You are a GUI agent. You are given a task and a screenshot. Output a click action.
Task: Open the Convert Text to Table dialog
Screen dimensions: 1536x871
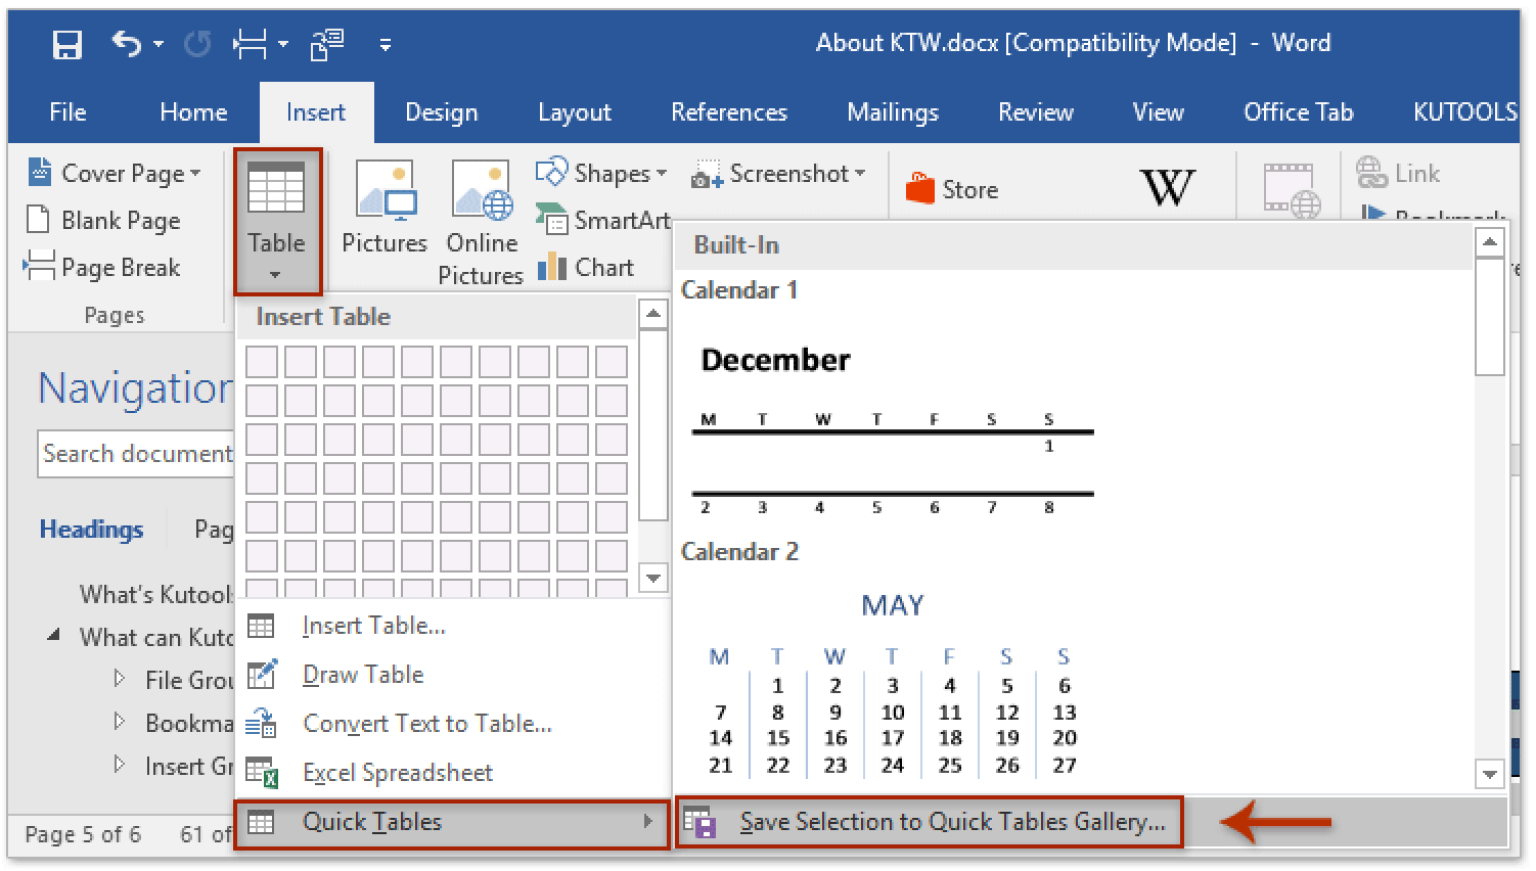pyautogui.click(x=427, y=723)
